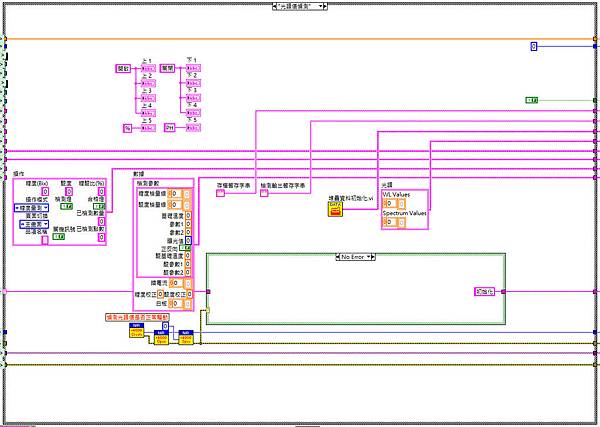Select the blue 0 constant at top right
Screen dimensions: 600x427
tap(534, 47)
